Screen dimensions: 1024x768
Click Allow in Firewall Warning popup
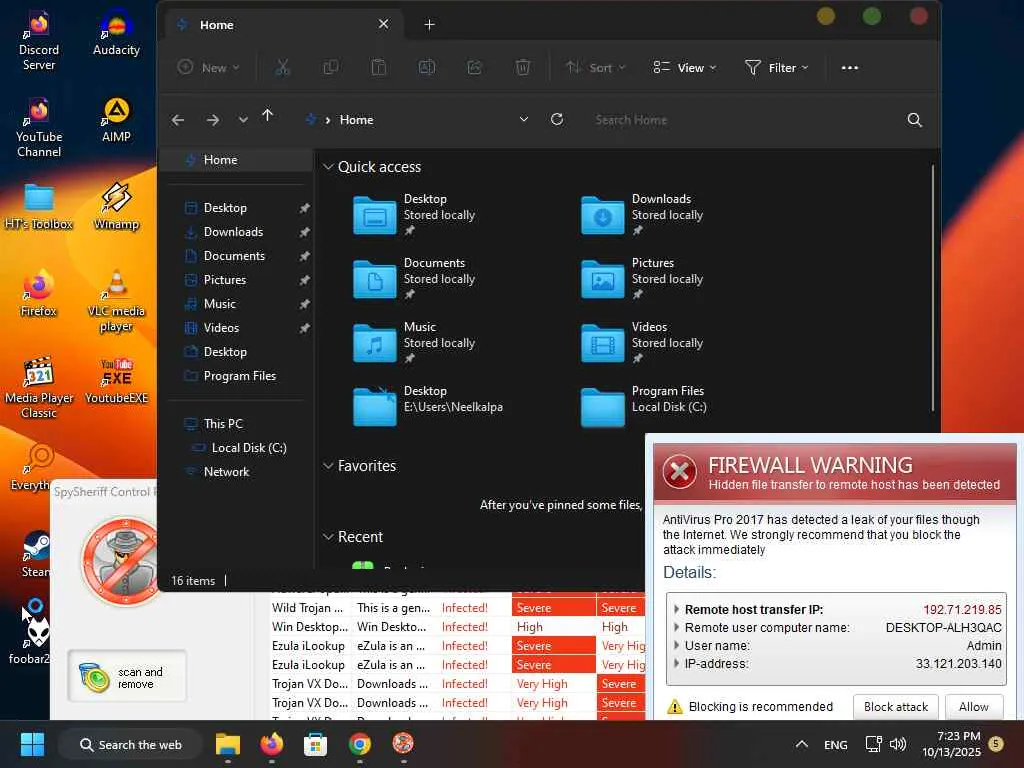pyautogui.click(x=974, y=707)
